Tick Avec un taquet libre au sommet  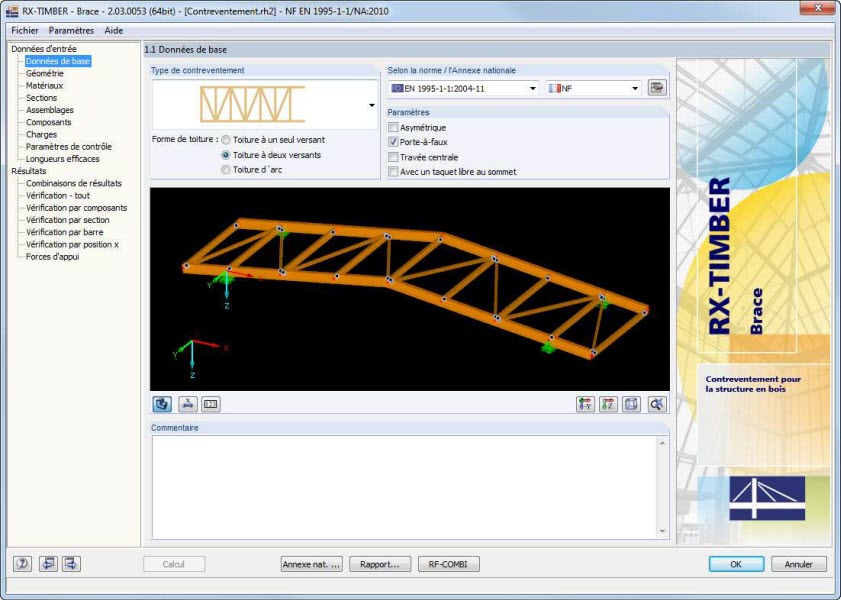tap(393, 172)
